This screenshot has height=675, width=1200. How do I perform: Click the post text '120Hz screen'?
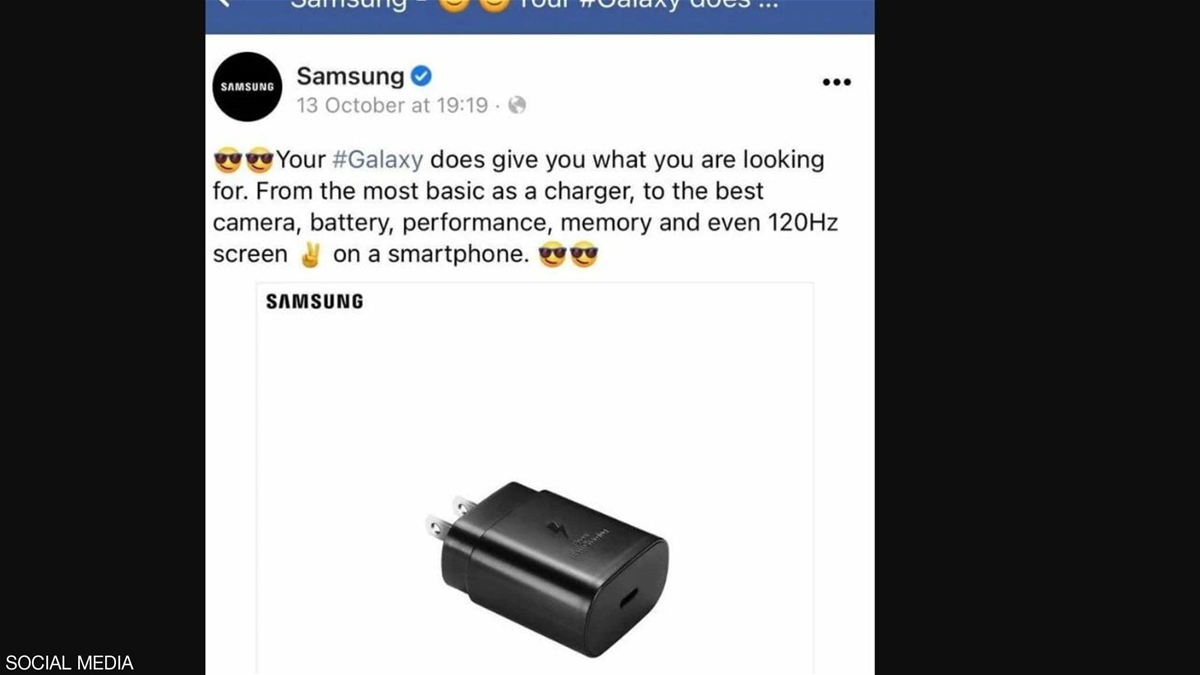(x=525, y=238)
